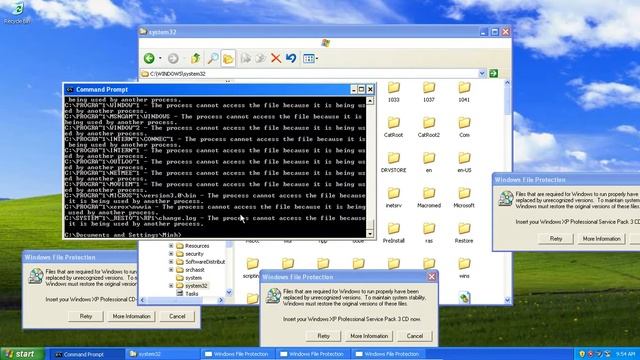Open the Search magnifier tool
The width and height of the screenshot is (640, 360).
click(x=213, y=58)
